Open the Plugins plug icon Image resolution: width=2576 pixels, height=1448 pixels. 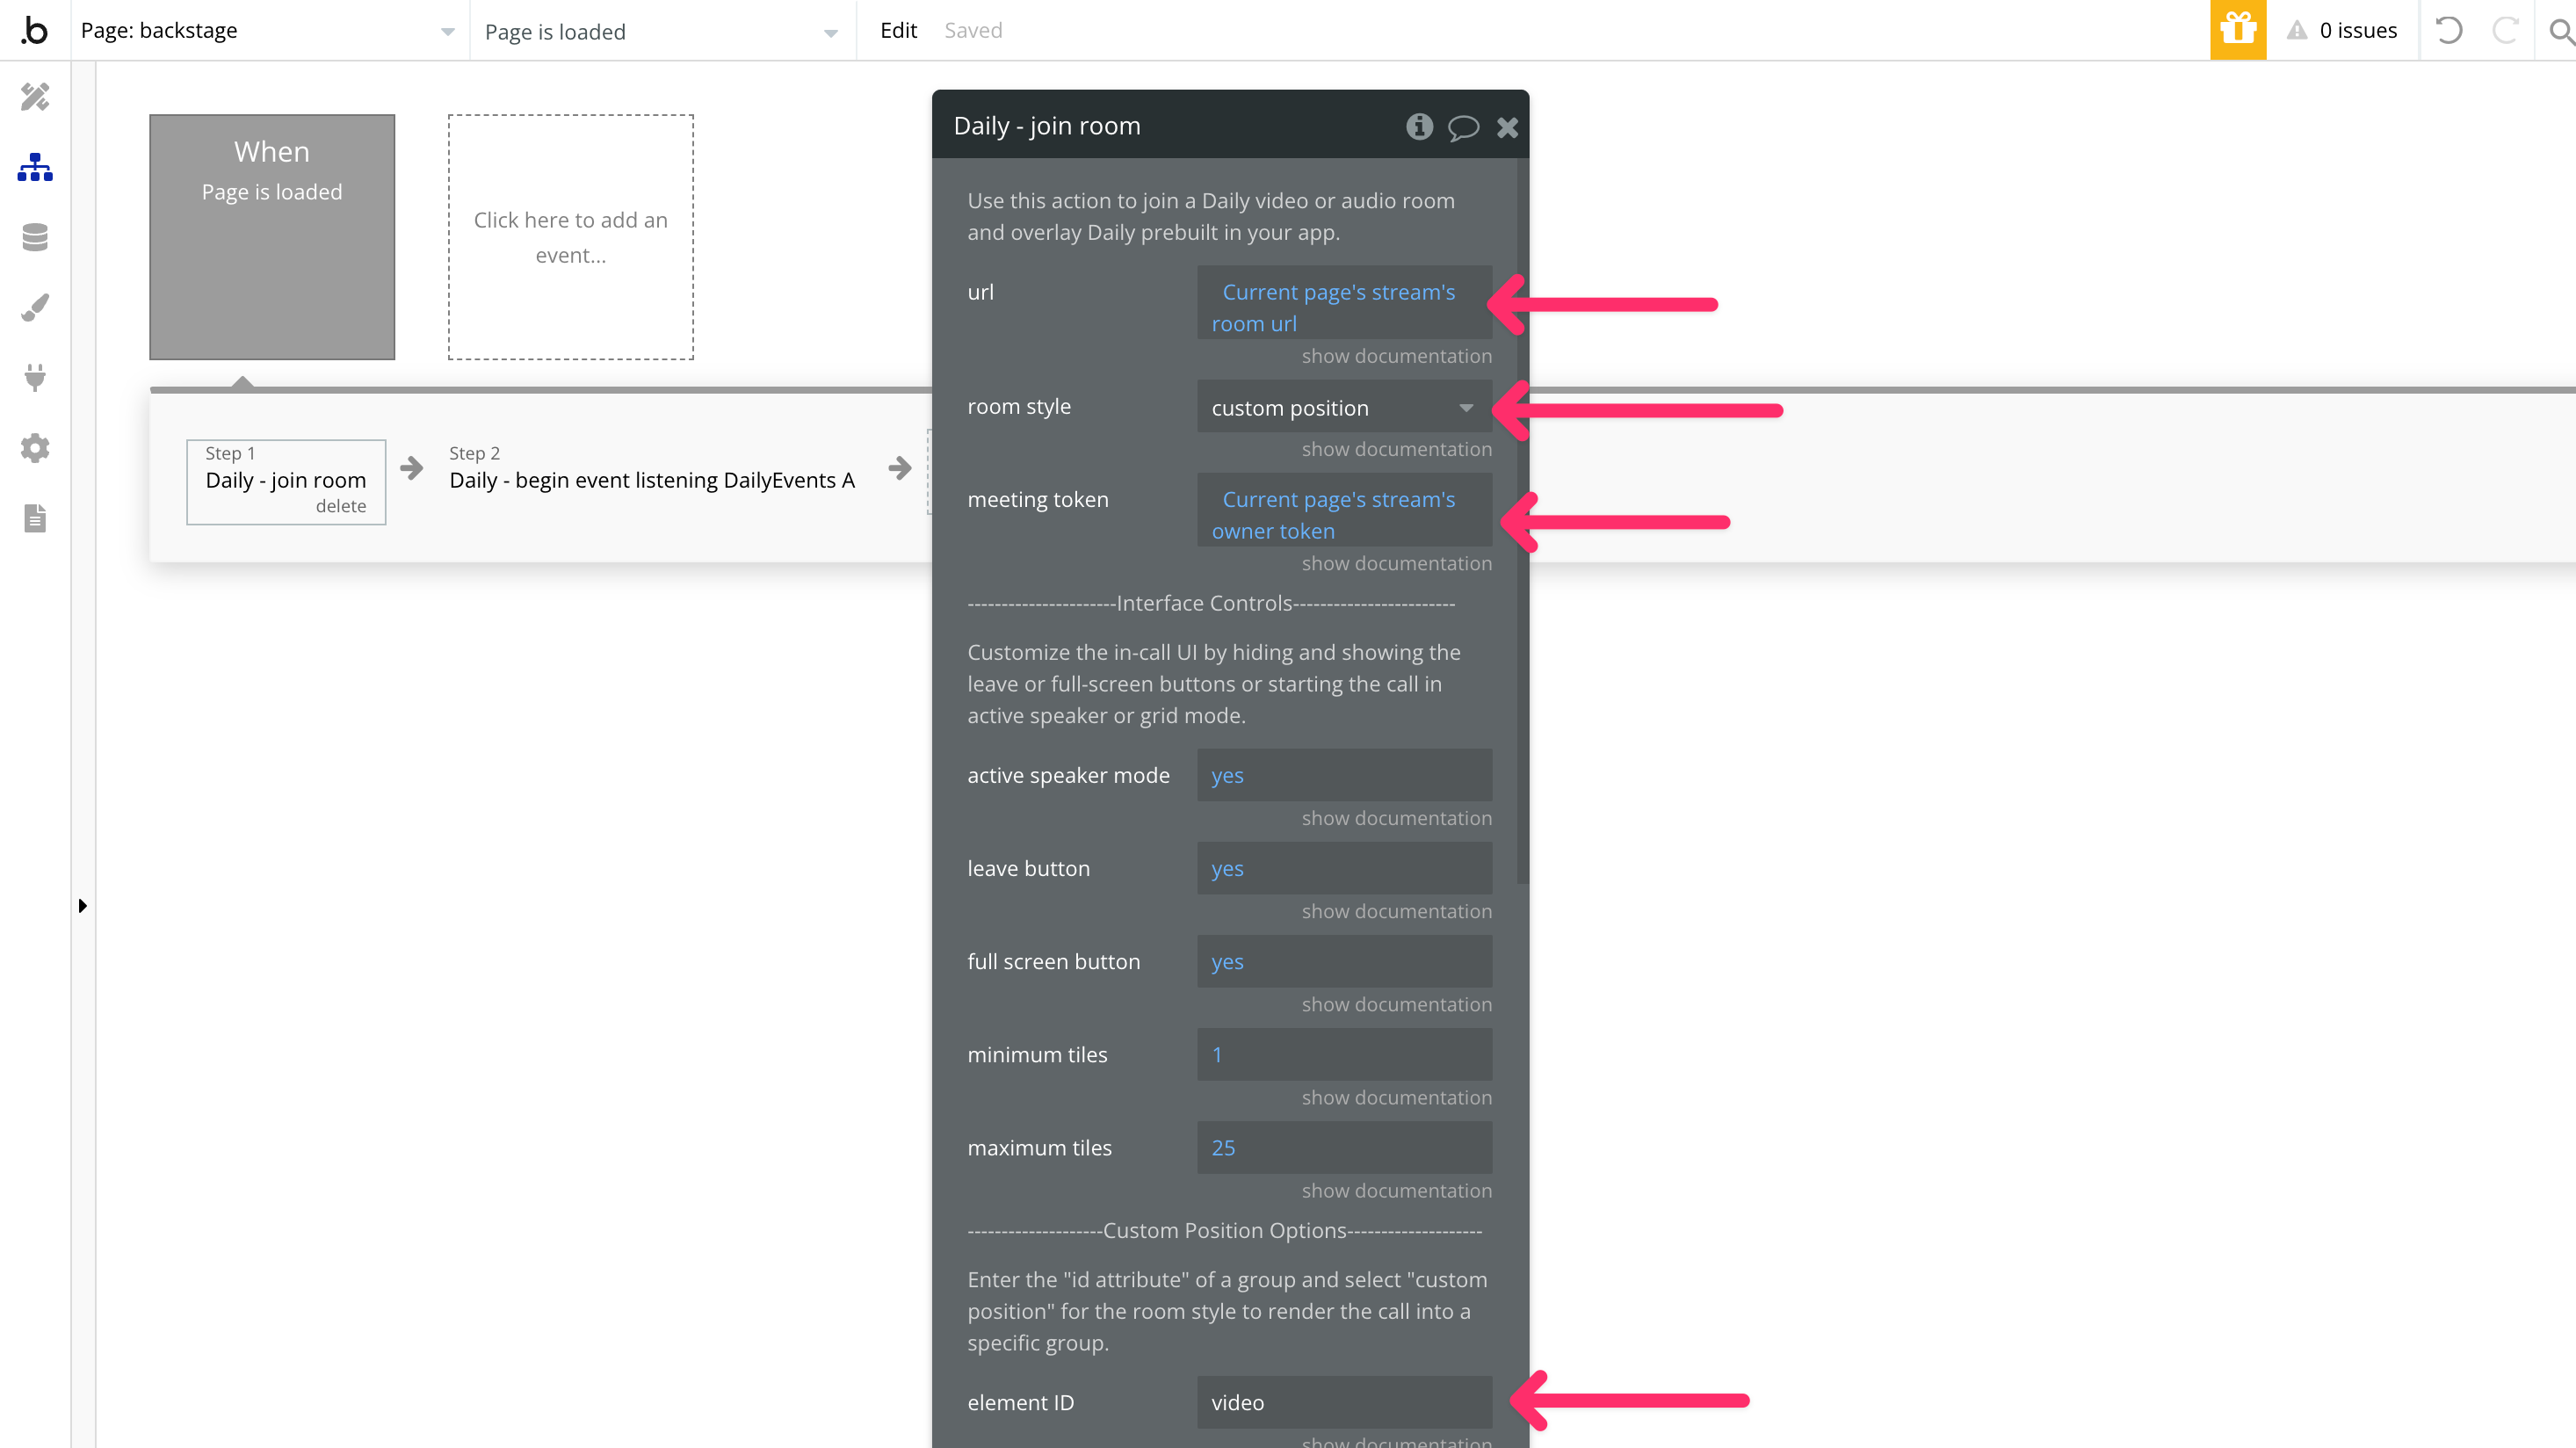35,377
